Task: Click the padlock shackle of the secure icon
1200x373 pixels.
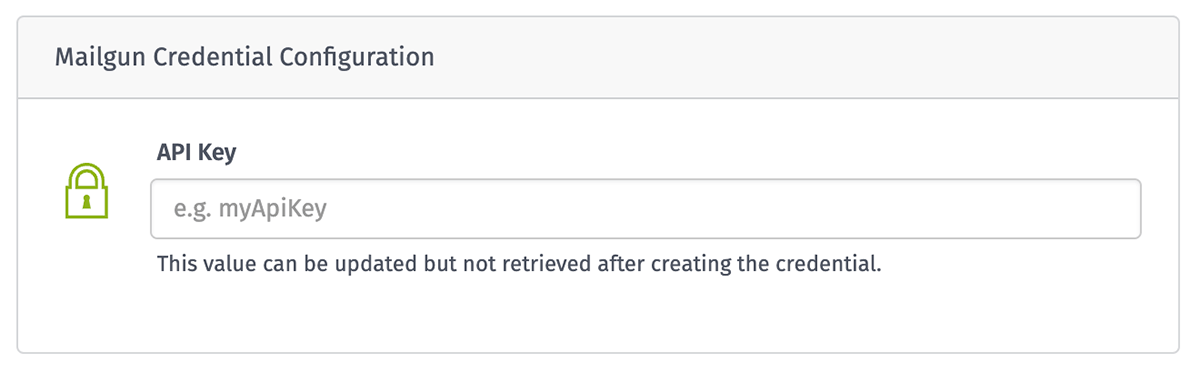Action: tap(86, 173)
